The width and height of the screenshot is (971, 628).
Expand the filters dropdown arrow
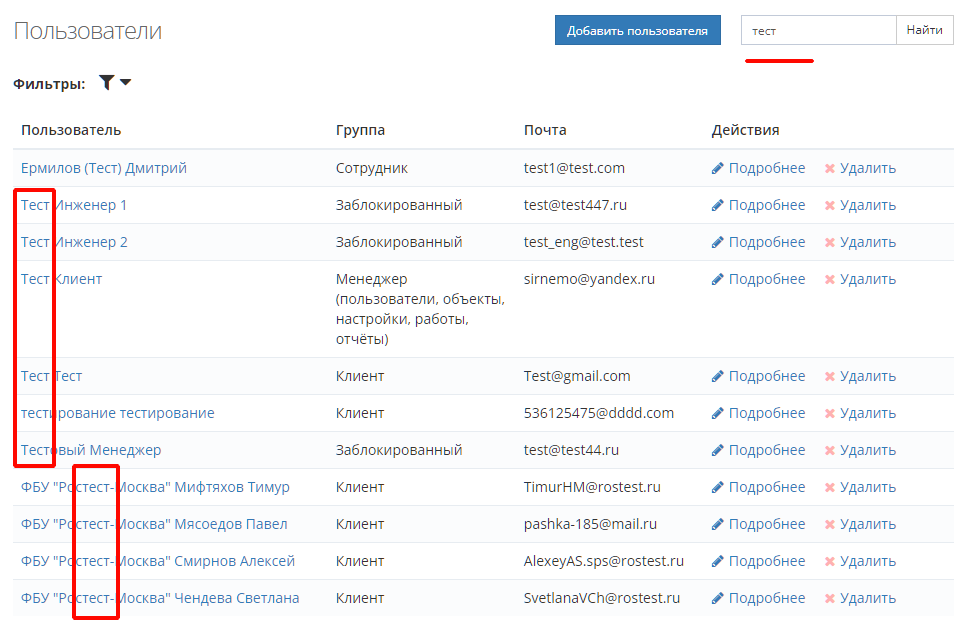click(126, 83)
